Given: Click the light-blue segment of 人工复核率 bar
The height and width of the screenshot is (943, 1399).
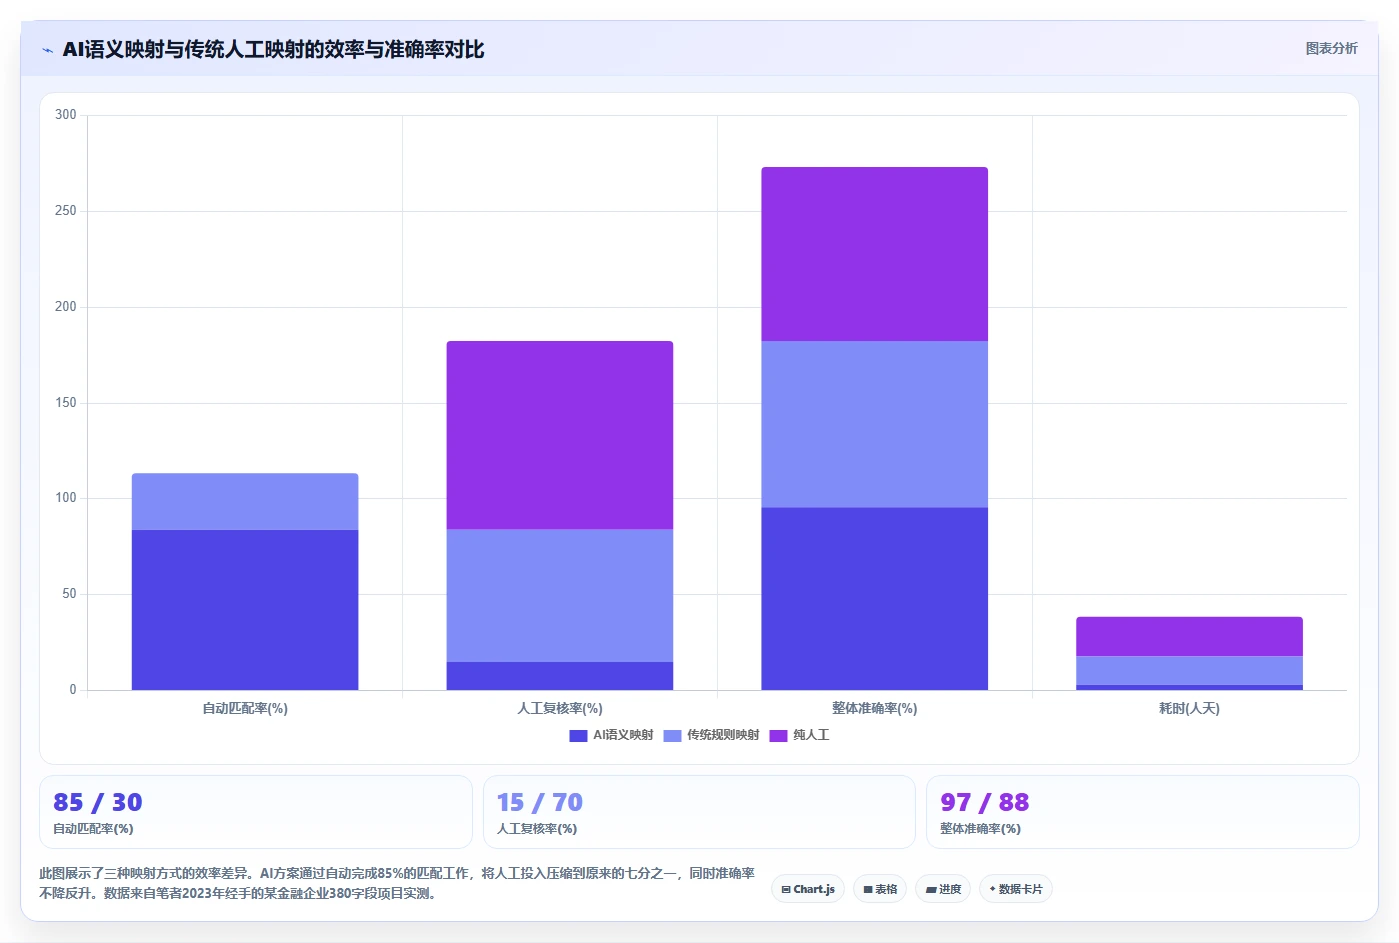Looking at the screenshot, I should [560, 595].
